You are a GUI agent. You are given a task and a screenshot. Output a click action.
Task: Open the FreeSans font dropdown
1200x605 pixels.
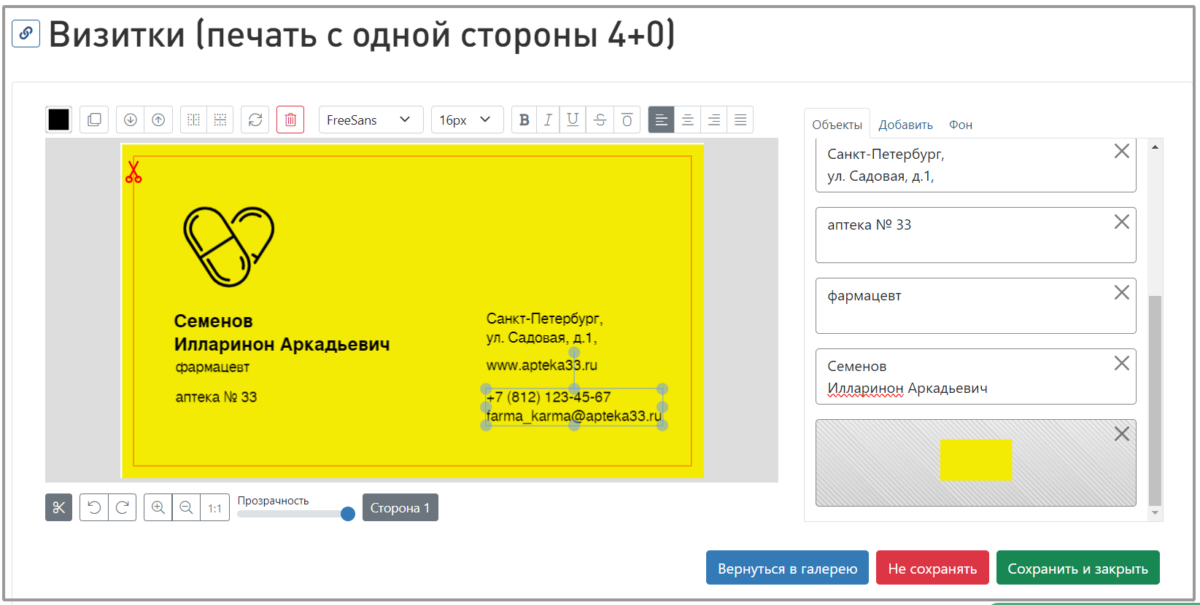[370, 120]
